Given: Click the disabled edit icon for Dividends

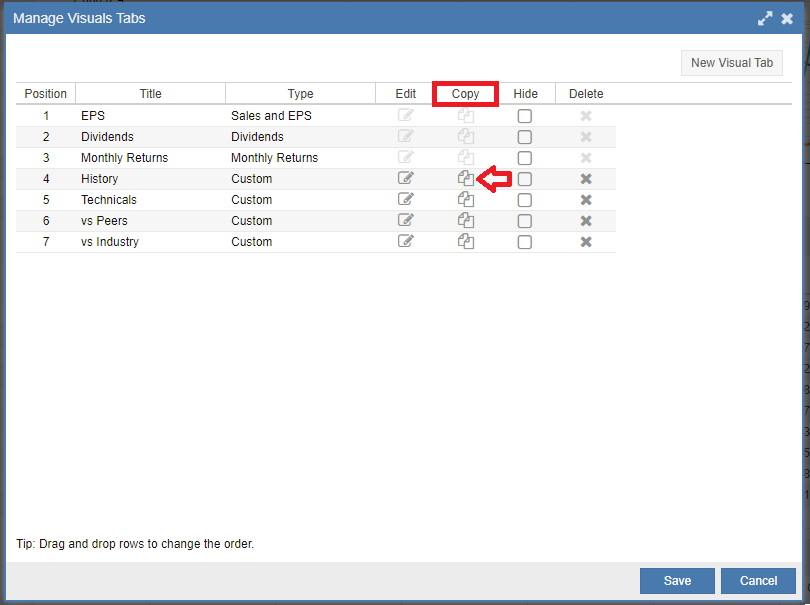Looking at the screenshot, I should [406, 136].
